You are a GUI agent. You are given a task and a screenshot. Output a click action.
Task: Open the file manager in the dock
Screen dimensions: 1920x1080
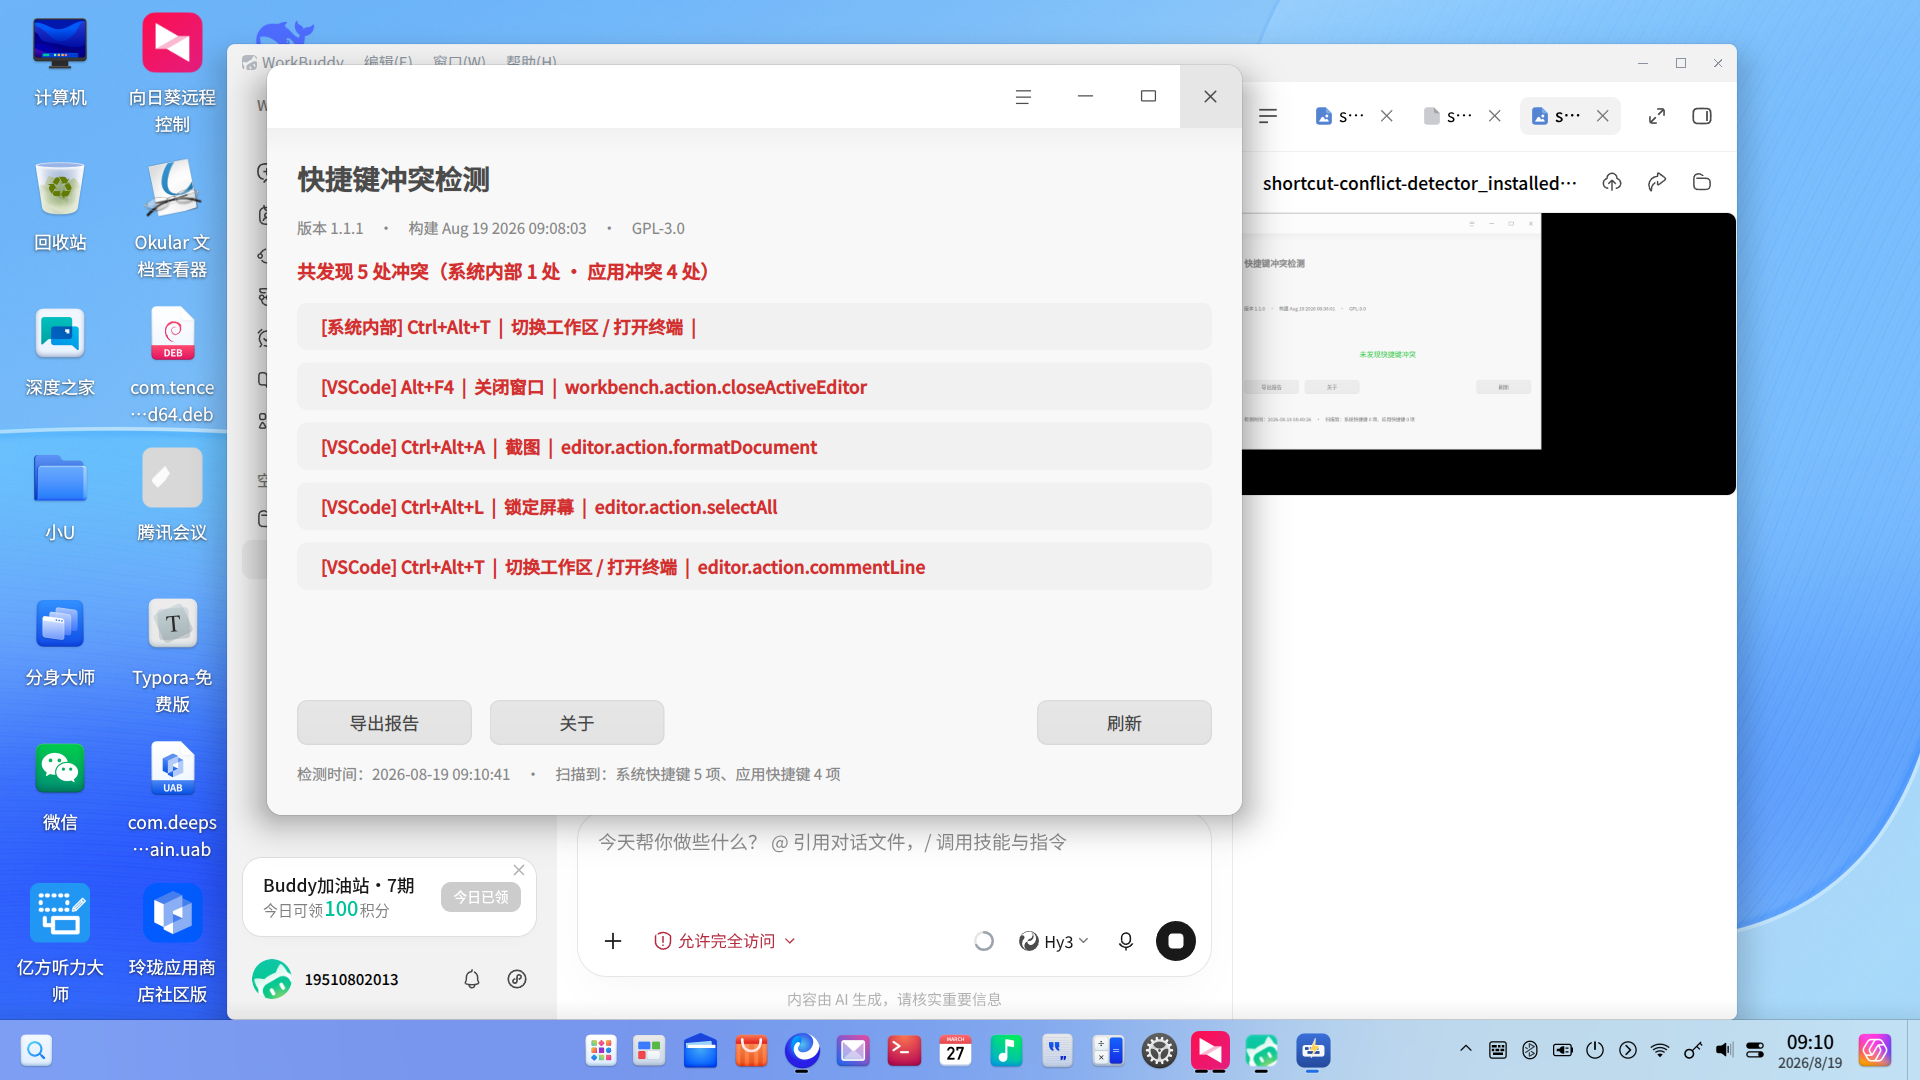[700, 1050]
